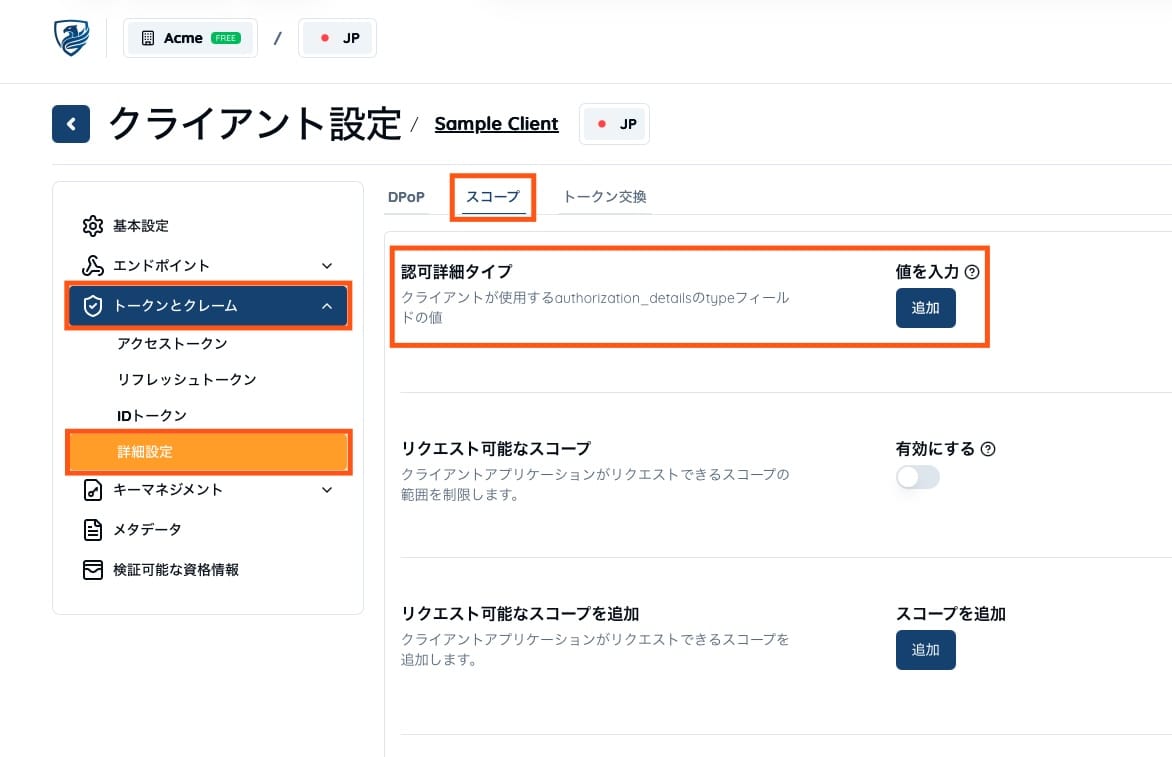Open the トークン交換 tab
The width and height of the screenshot is (1172, 757).
coord(605,197)
